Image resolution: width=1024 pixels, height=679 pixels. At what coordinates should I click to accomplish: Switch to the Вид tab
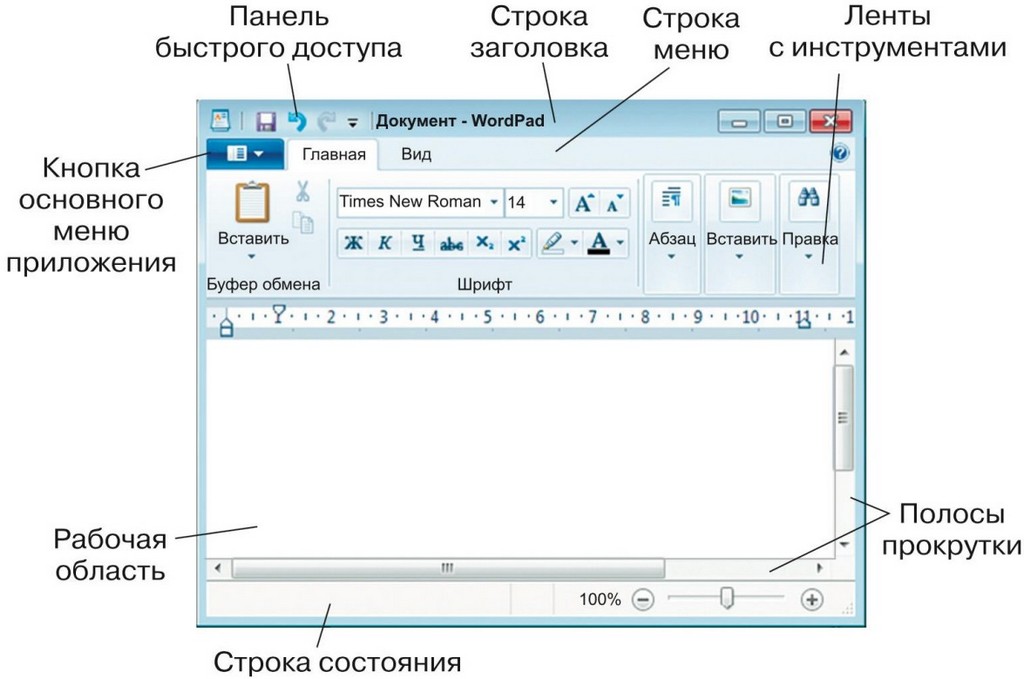pos(416,154)
